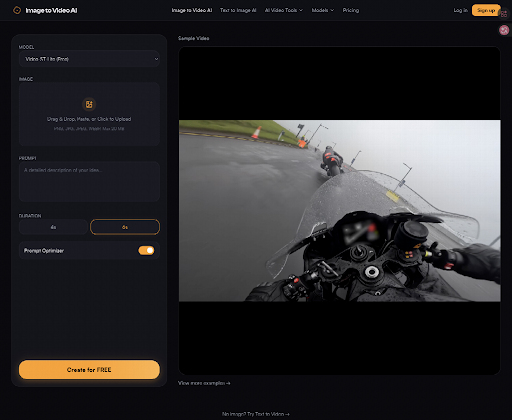Click the drag and drop image upload area
This screenshot has width=512, height=420.
click(89, 114)
